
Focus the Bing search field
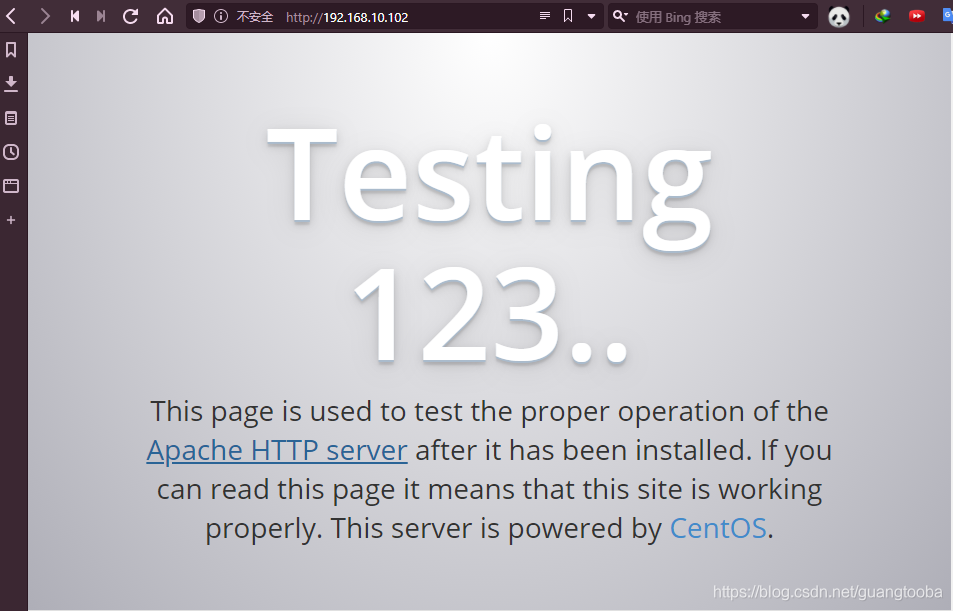pyautogui.click(x=714, y=17)
